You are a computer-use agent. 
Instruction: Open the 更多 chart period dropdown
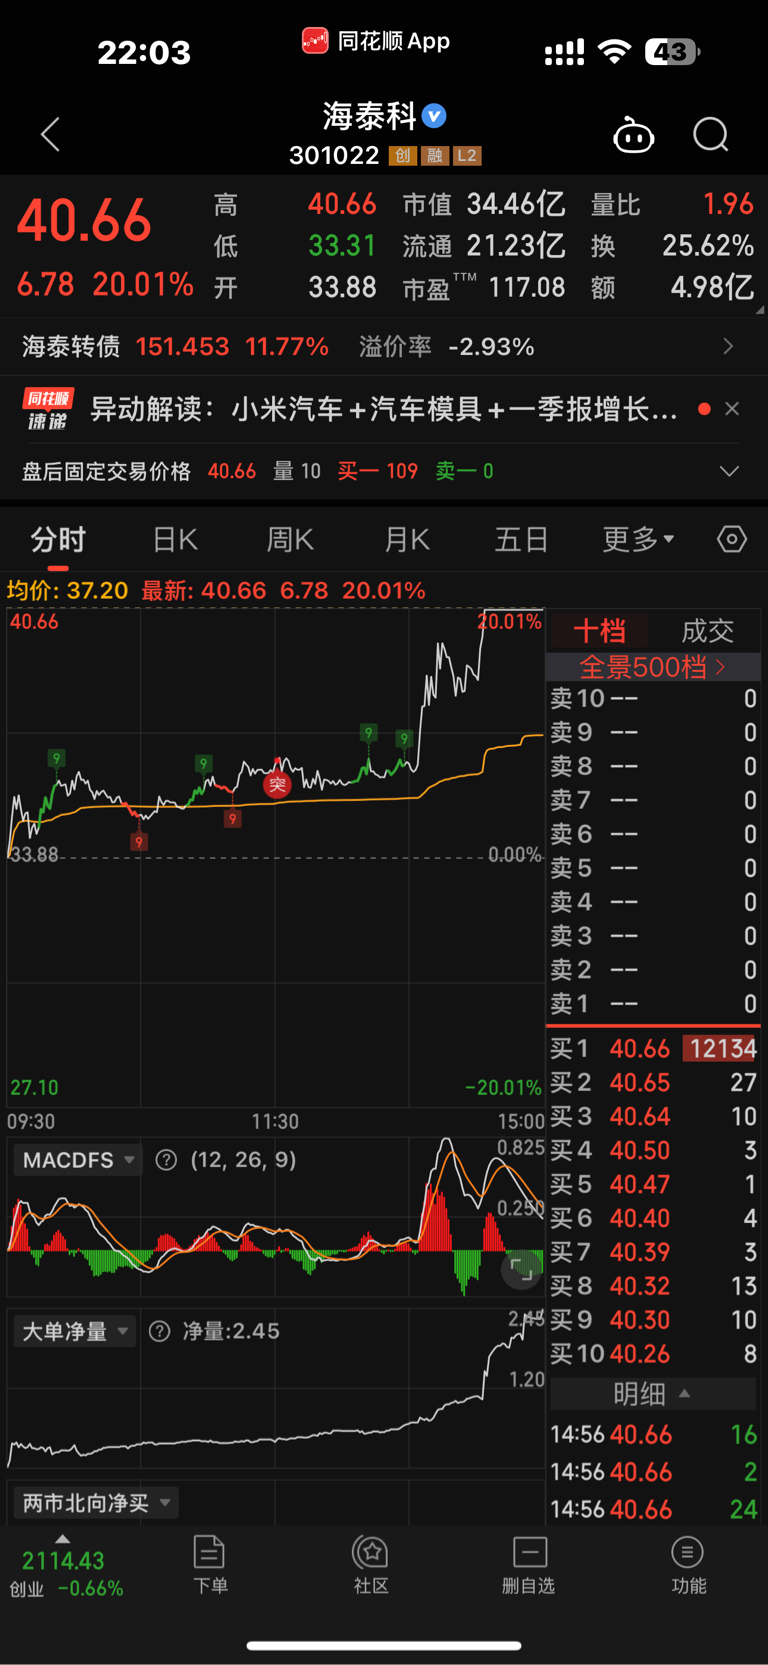(x=638, y=540)
